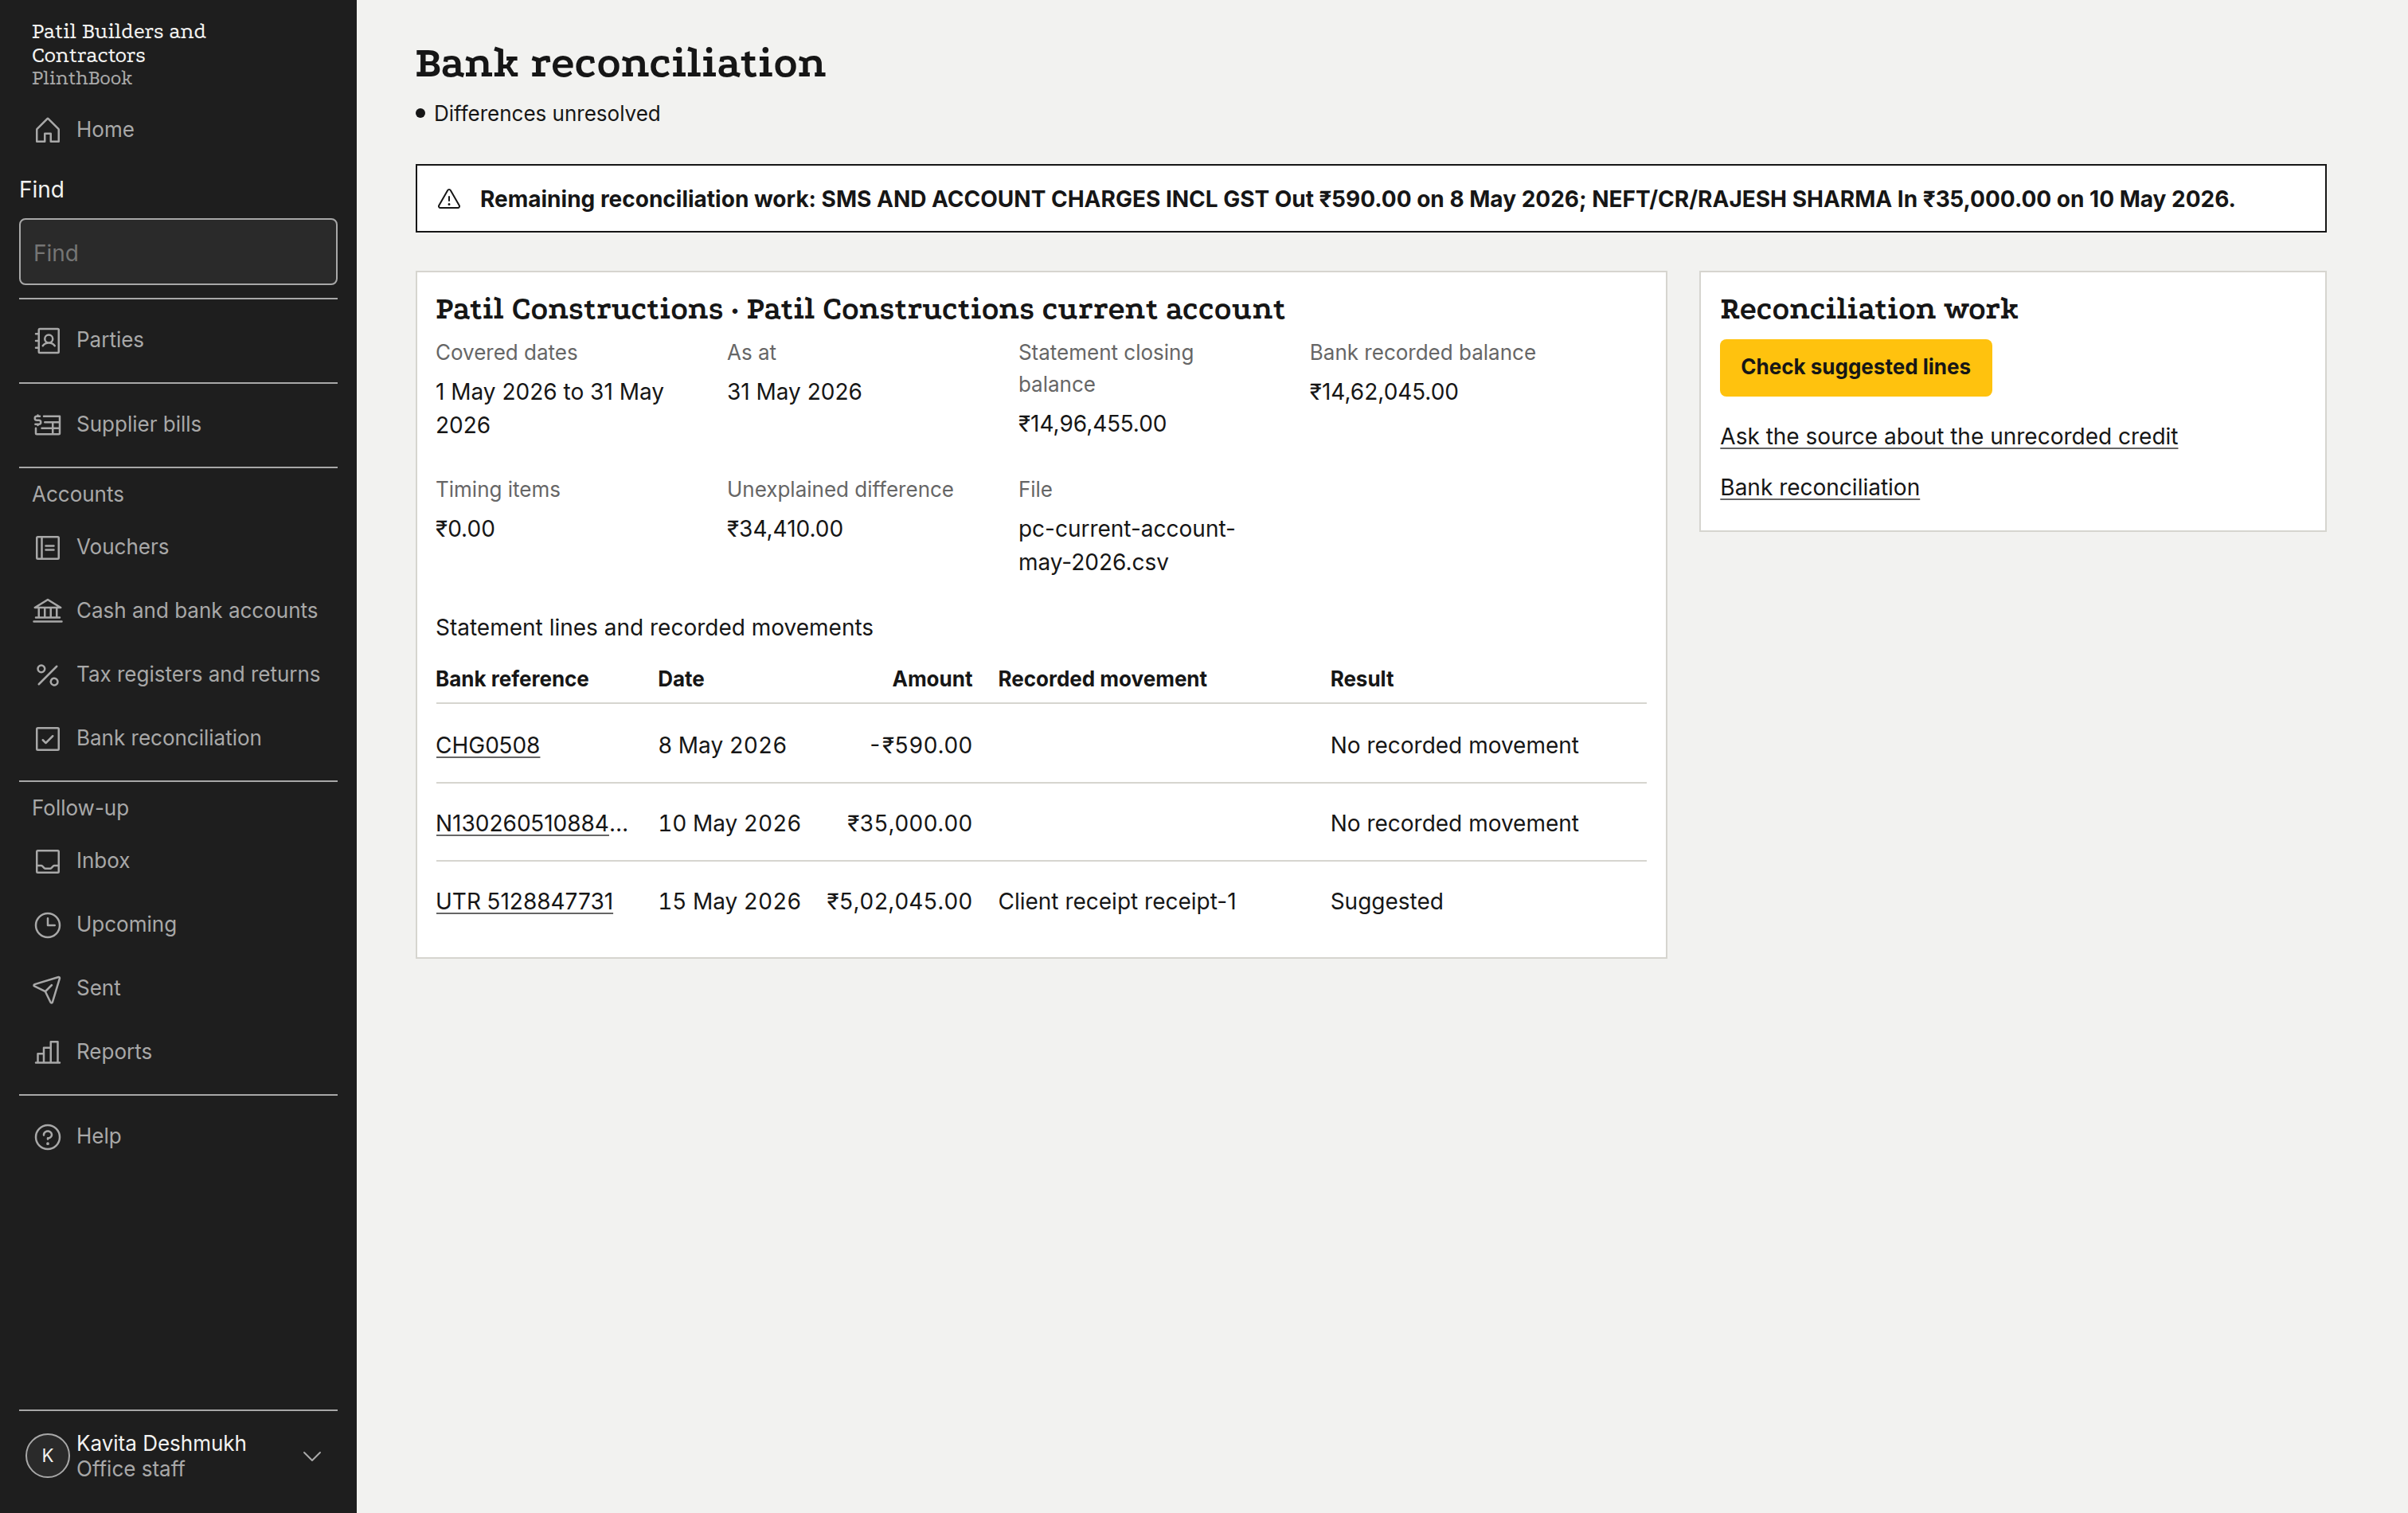Click the Inbox tray icon
This screenshot has width=2408, height=1513.
click(x=47, y=861)
